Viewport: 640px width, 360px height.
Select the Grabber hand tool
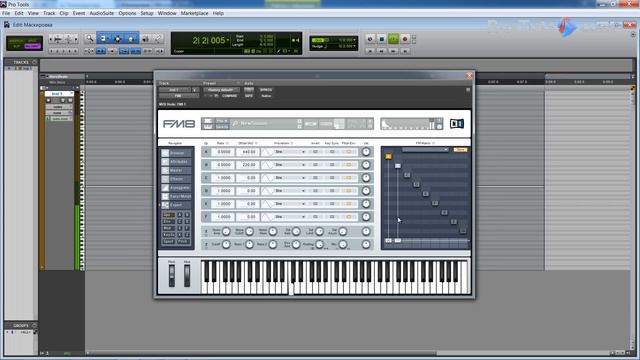tap(131, 39)
